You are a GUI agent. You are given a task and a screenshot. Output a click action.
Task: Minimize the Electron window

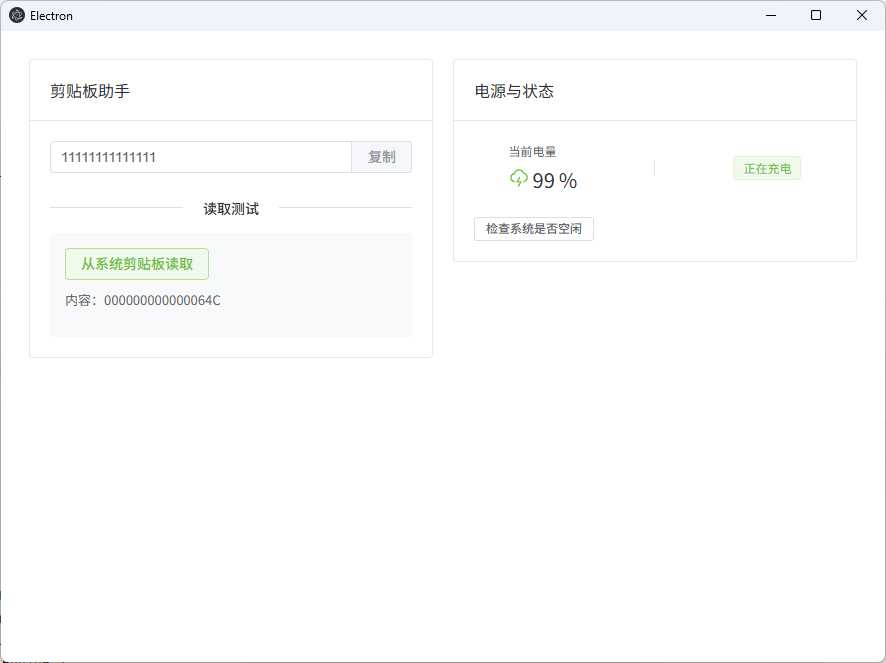(x=771, y=16)
